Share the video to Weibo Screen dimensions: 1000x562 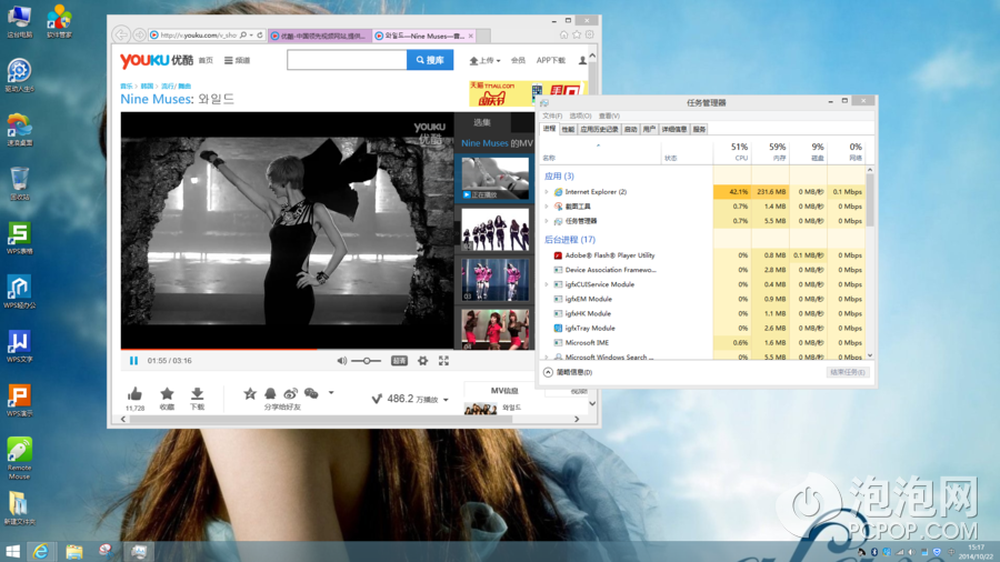point(291,394)
